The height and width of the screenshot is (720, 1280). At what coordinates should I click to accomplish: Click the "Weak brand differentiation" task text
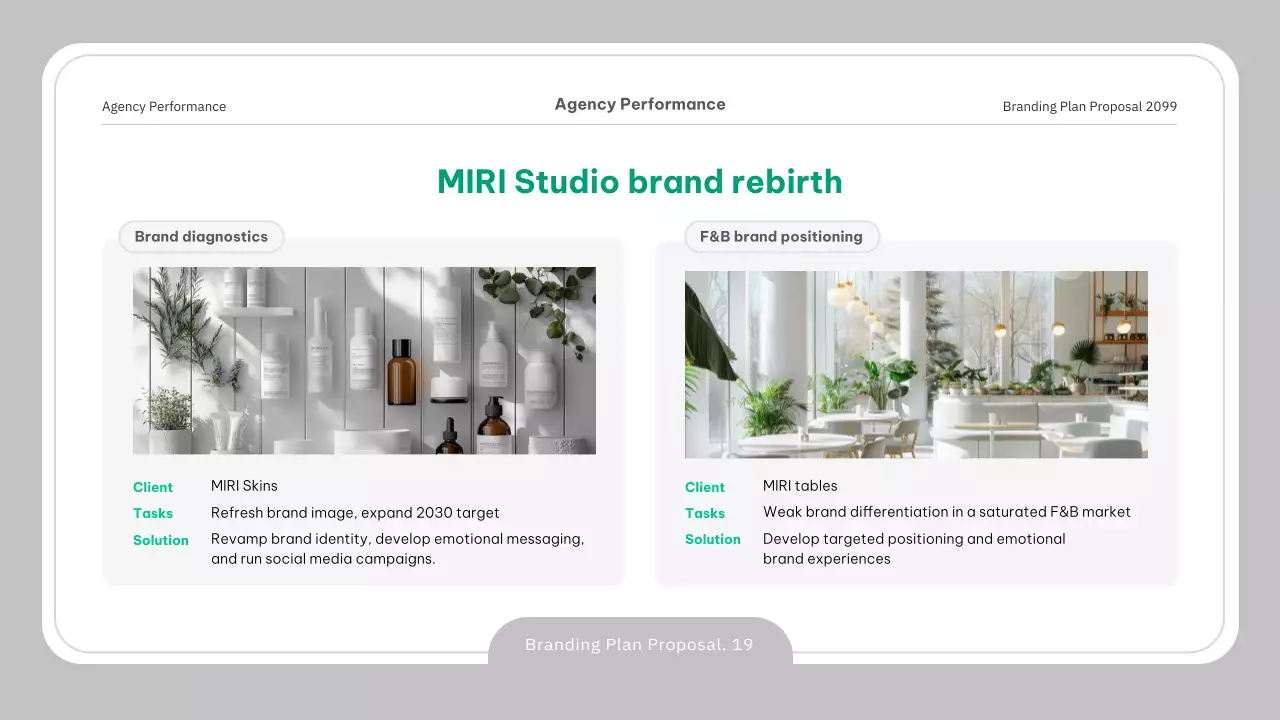coord(946,512)
